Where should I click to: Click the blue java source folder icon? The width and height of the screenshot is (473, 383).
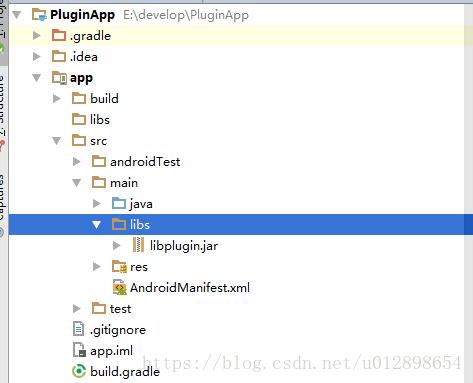pos(119,203)
